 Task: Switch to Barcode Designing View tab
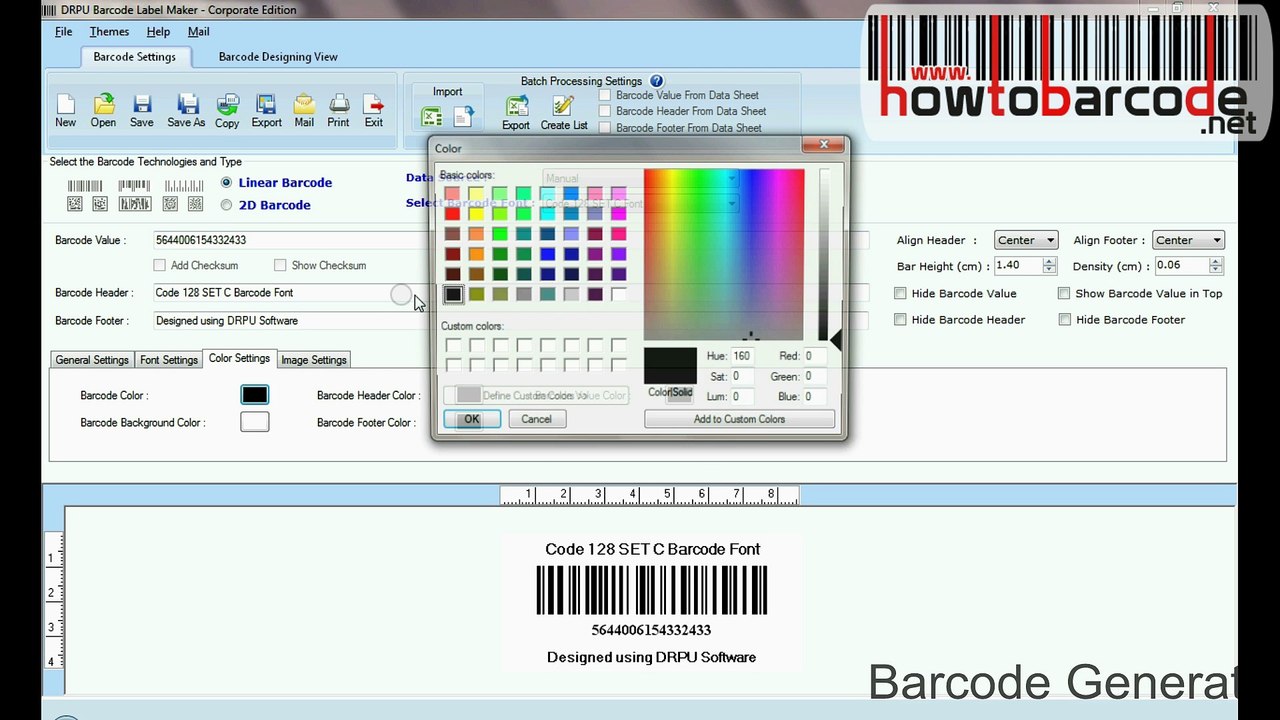coord(278,57)
